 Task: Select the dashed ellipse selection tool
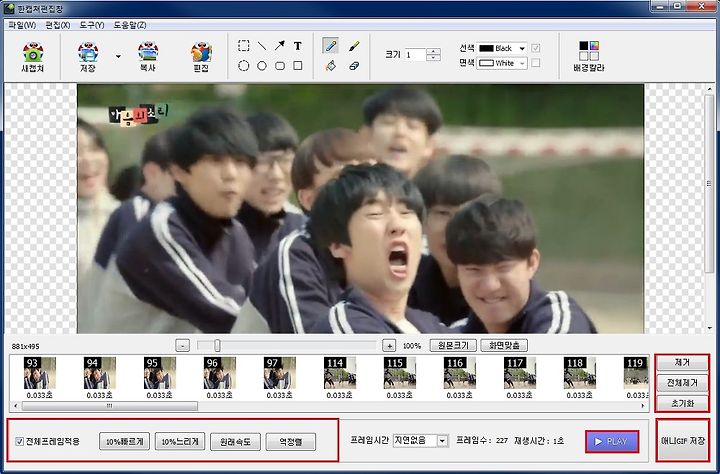pos(243,66)
